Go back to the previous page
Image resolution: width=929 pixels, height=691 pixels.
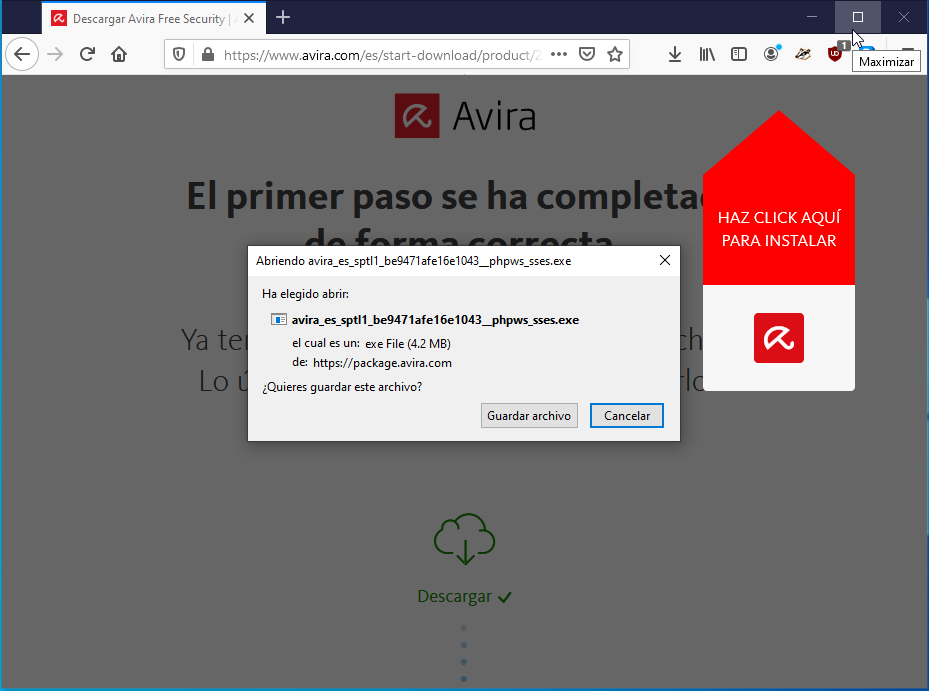tap(22, 55)
